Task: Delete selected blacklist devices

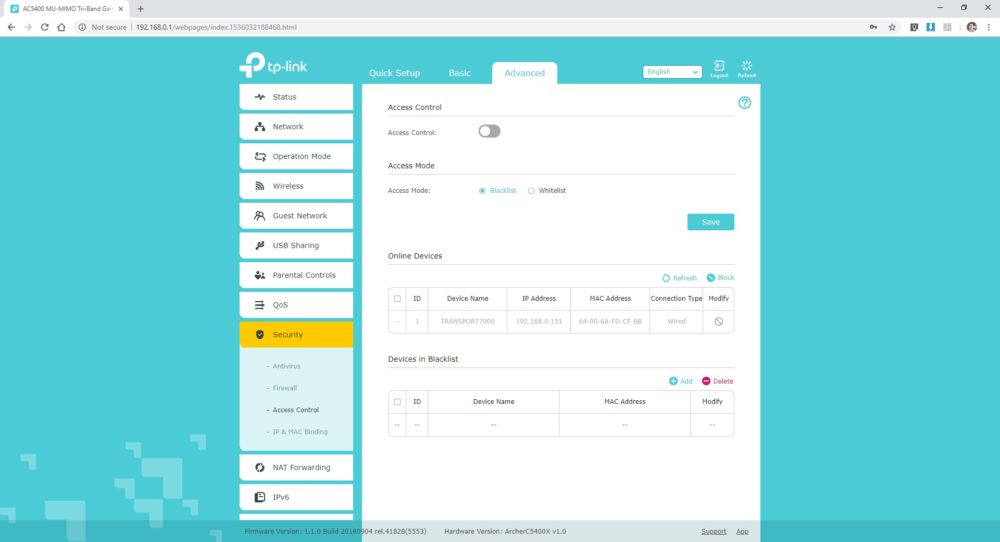Action: point(717,381)
